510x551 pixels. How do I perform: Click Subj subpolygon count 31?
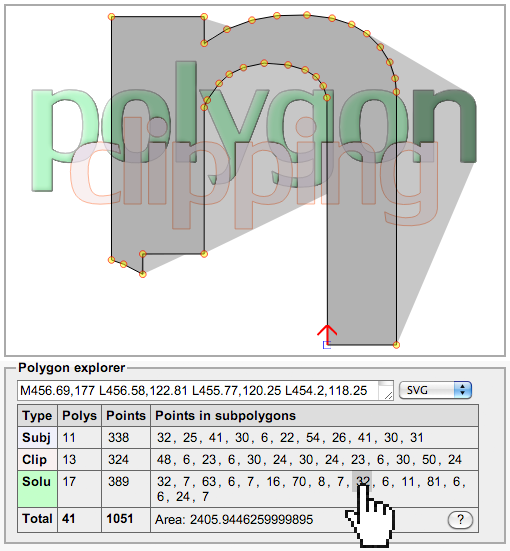click(x=417, y=437)
